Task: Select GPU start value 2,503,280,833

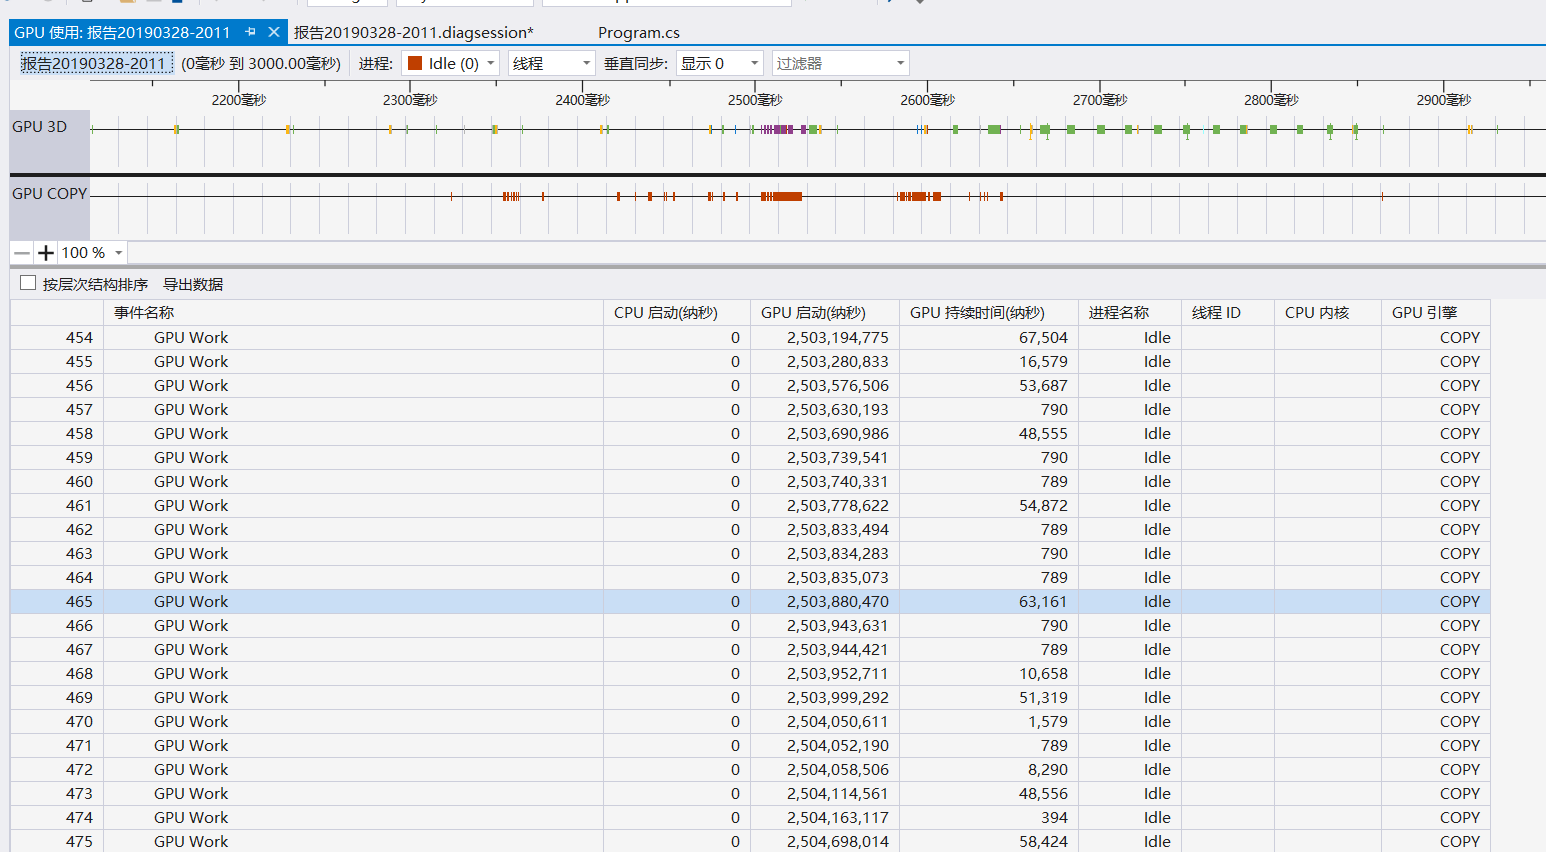Action: pos(838,362)
